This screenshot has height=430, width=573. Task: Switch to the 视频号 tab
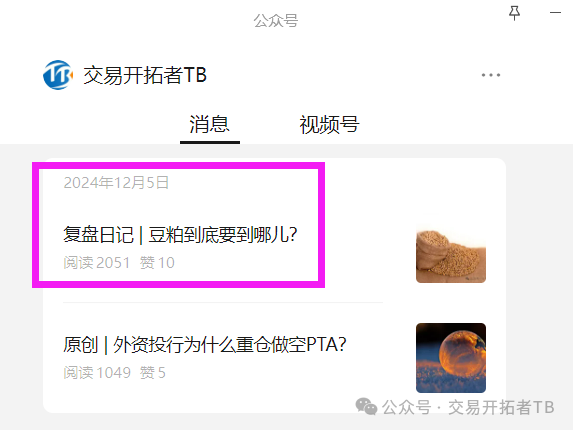pyautogui.click(x=329, y=124)
